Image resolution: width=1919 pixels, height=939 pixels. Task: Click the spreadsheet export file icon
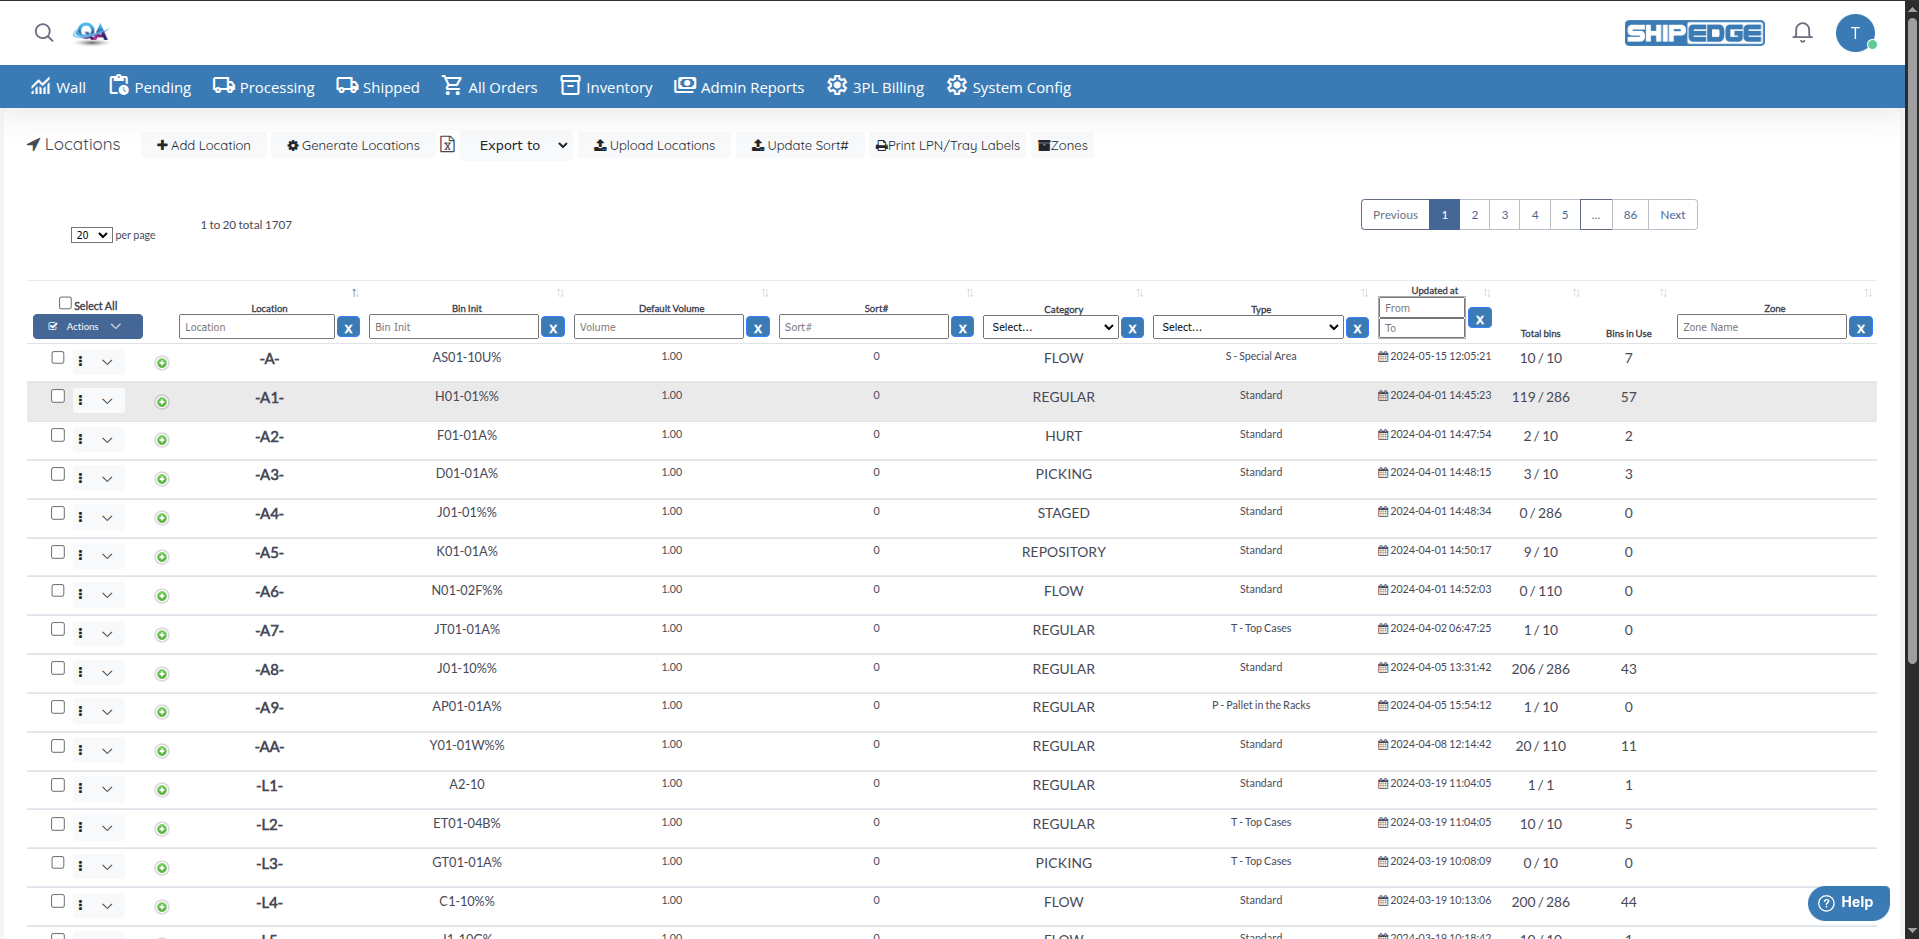[x=448, y=145]
